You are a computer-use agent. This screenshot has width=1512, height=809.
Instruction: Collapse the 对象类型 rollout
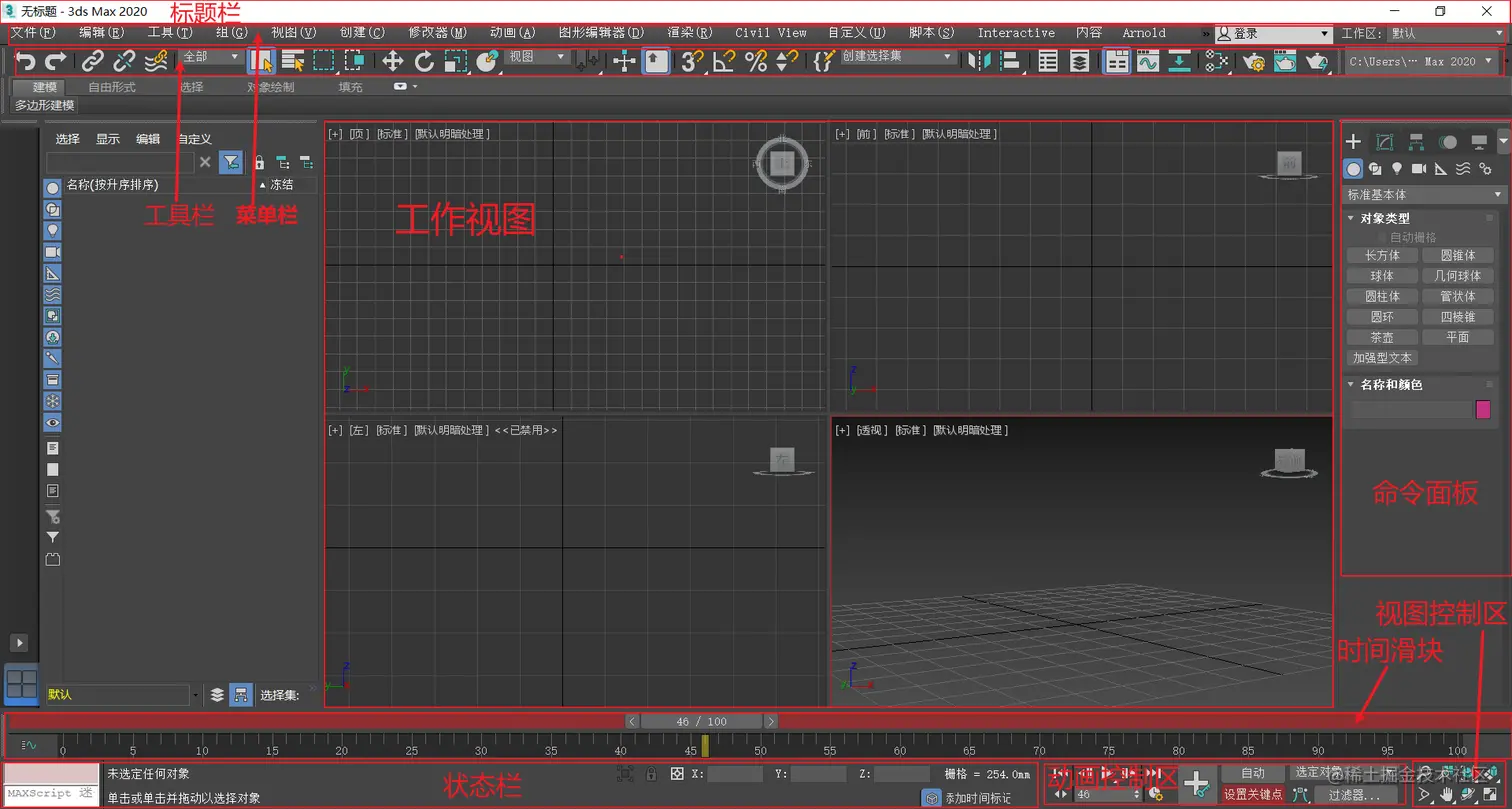(1385, 218)
